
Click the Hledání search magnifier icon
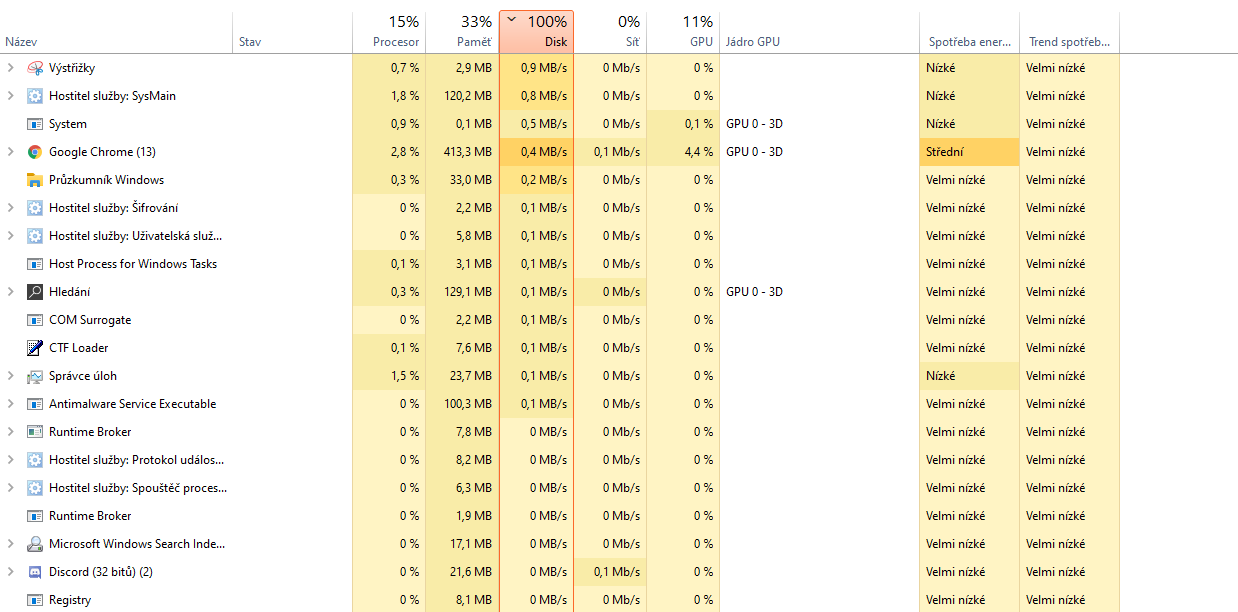tap(35, 292)
